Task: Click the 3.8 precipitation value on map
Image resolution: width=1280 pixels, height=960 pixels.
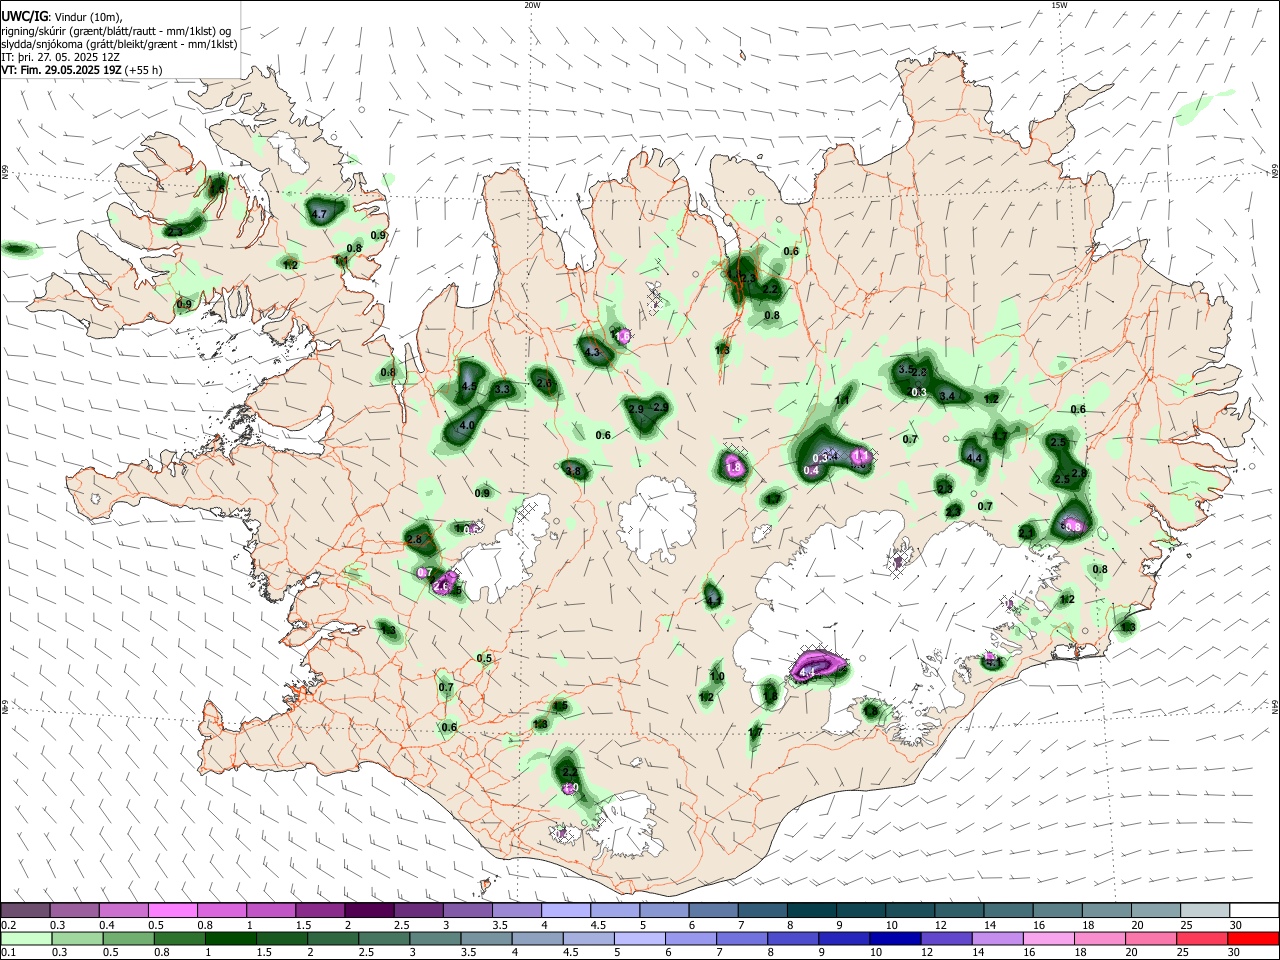Action: (x=573, y=471)
